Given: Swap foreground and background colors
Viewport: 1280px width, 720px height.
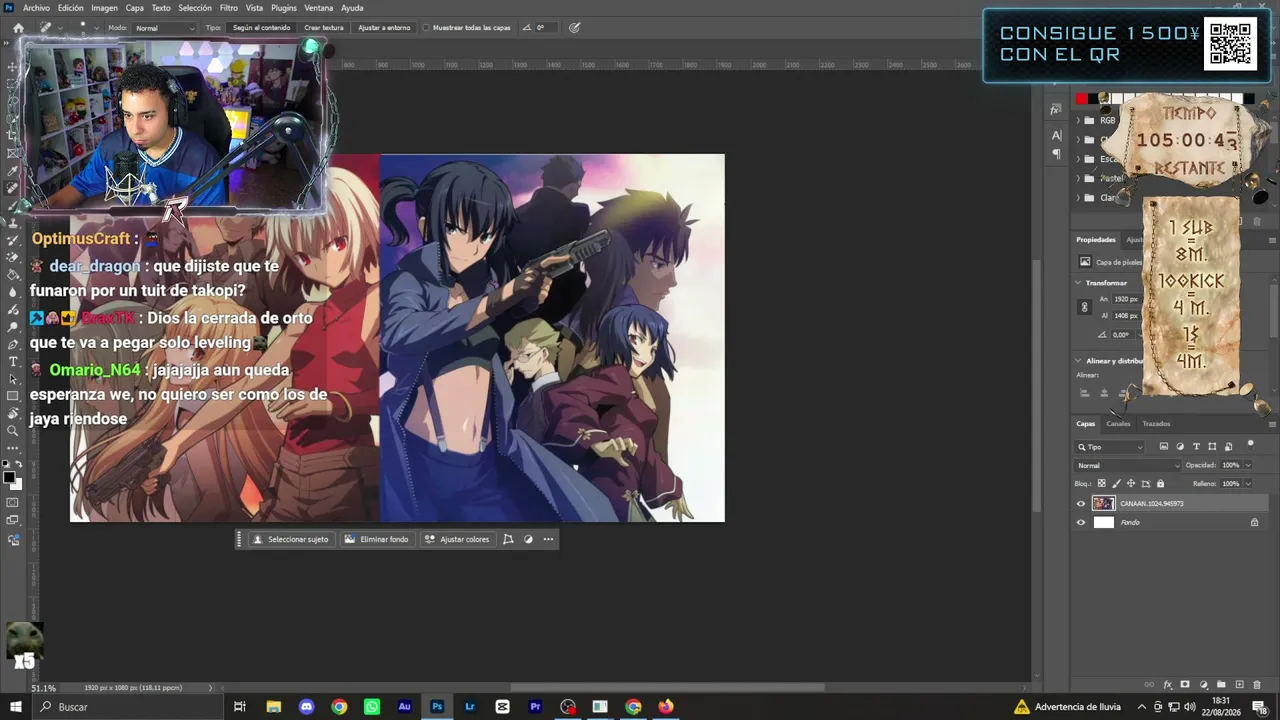Looking at the screenshot, I should pos(19,464).
